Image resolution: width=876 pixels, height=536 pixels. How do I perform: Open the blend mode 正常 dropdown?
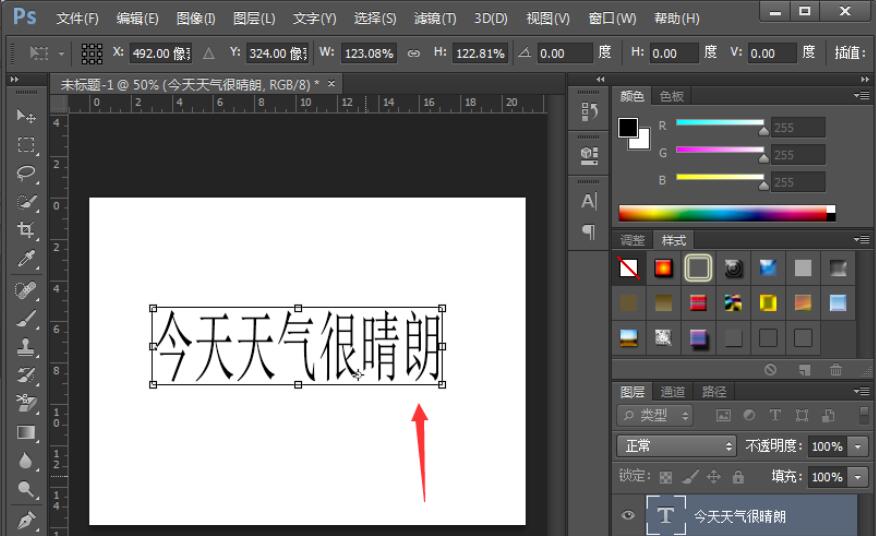pyautogui.click(x=677, y=446)
